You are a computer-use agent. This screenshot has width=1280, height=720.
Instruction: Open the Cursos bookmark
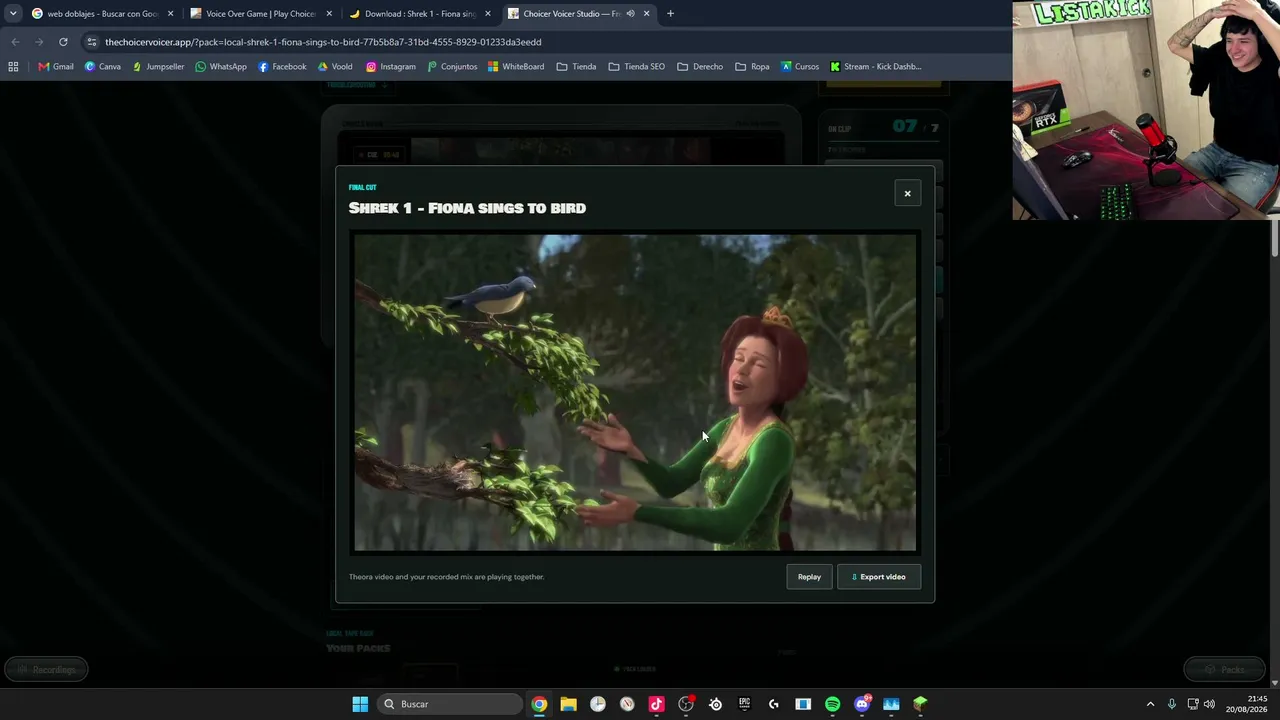click(800, 67)
